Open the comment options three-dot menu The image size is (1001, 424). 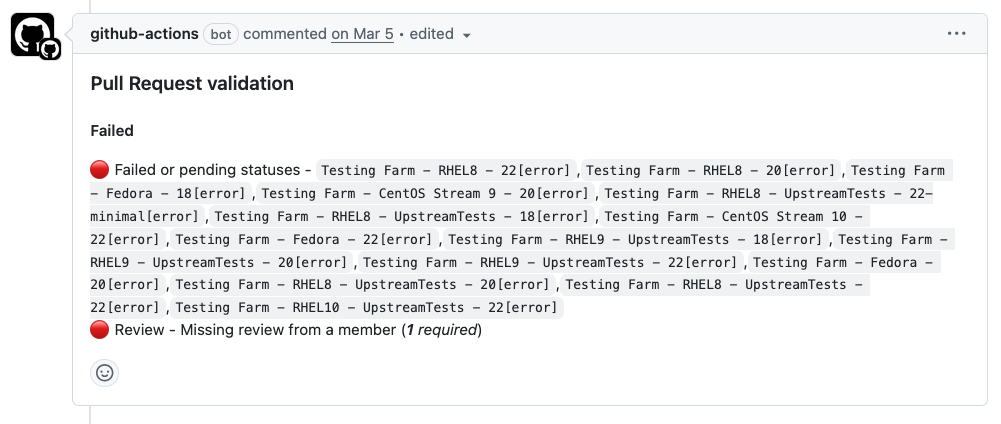coord(957,34)
